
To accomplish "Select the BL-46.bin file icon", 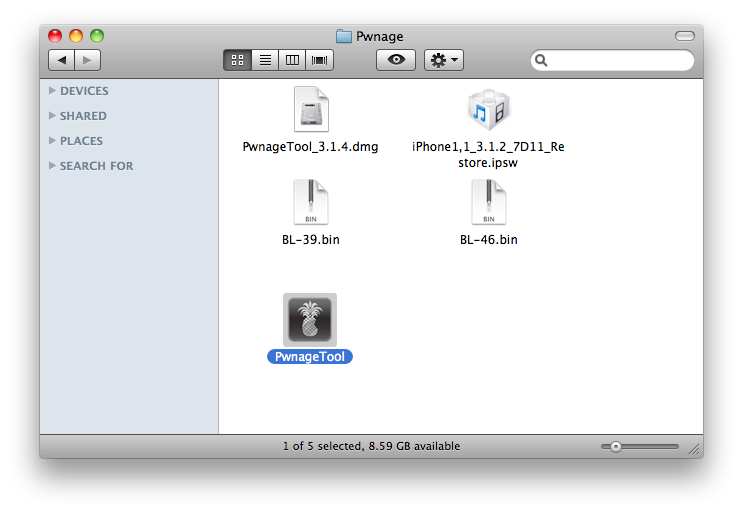I will [x=488, y=203].
